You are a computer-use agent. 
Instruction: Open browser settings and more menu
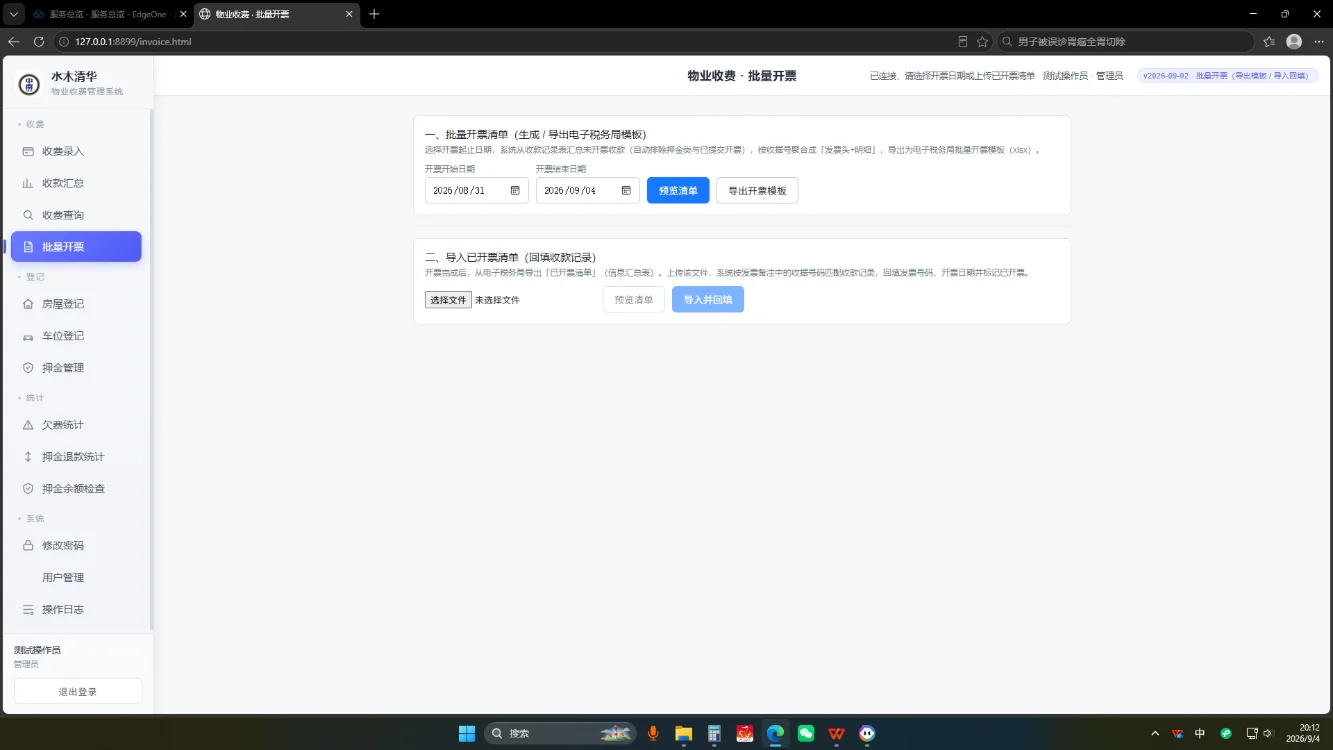pos(1319,42)
